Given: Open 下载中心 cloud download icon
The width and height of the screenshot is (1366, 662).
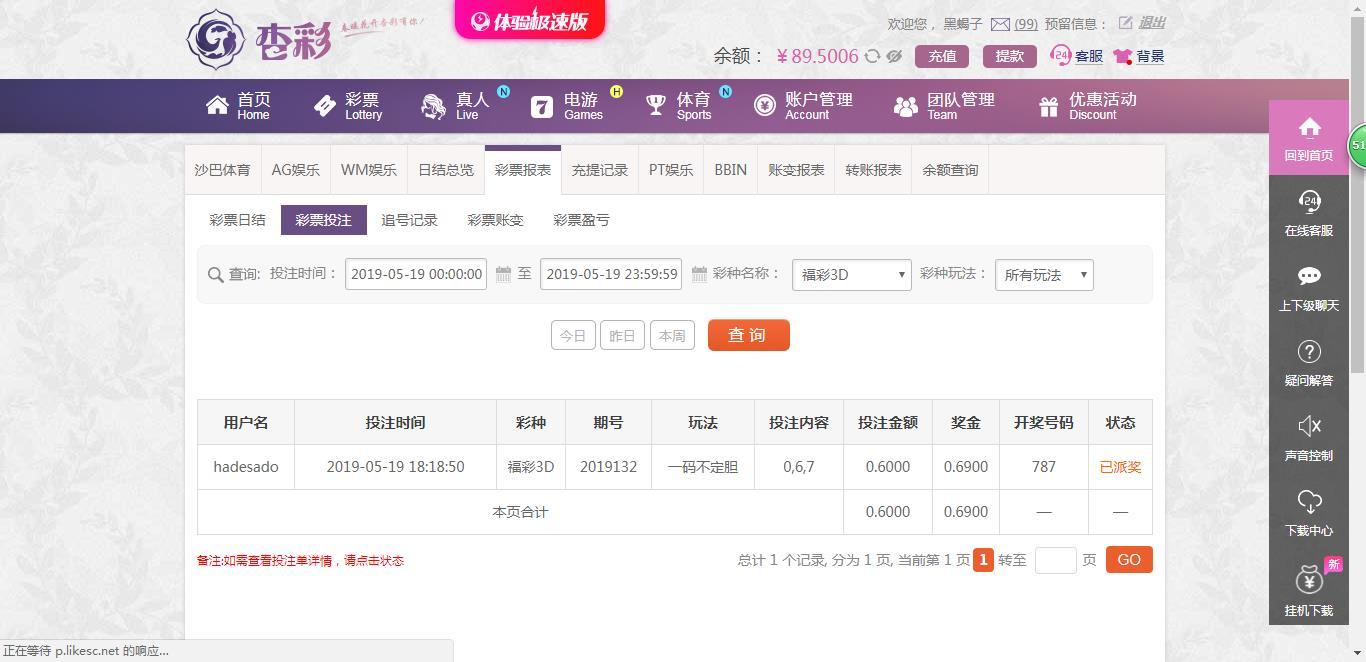Looking at the screenshot, I should (x=1309, y=501).
